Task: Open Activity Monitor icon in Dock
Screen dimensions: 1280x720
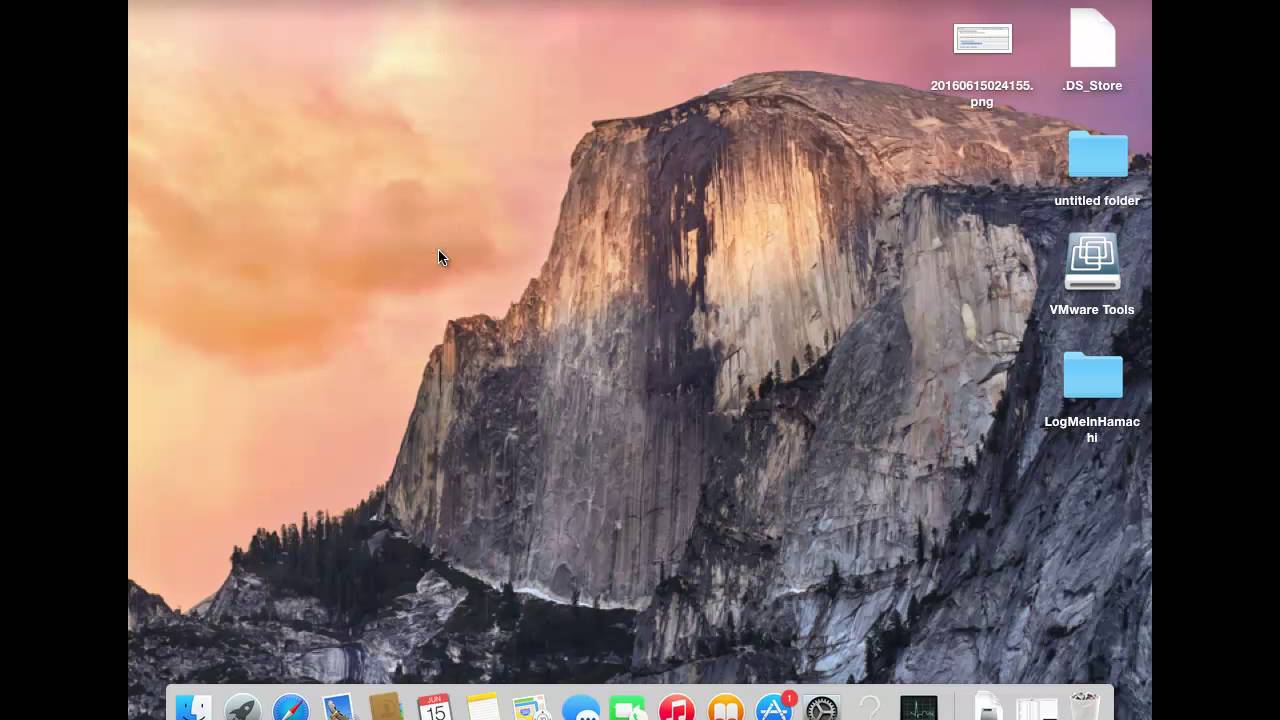Action: point(919,708)
